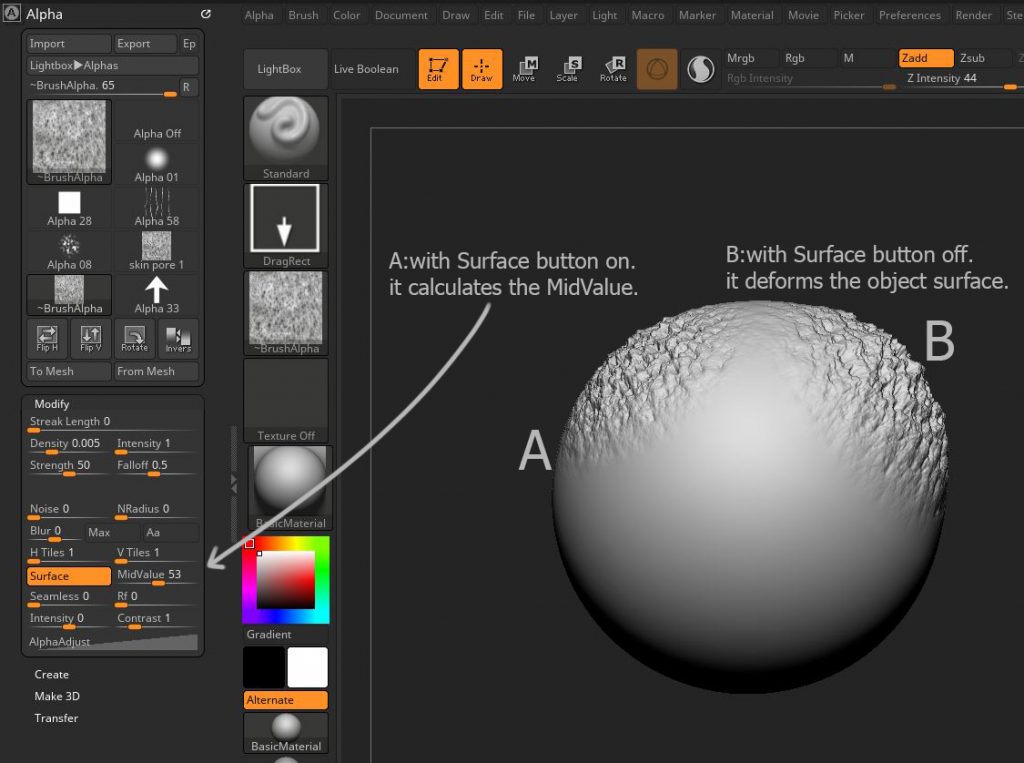Enable the Rgb mode
The height and width of the screenshot is (763, 1024).
[x=808, y=58]
